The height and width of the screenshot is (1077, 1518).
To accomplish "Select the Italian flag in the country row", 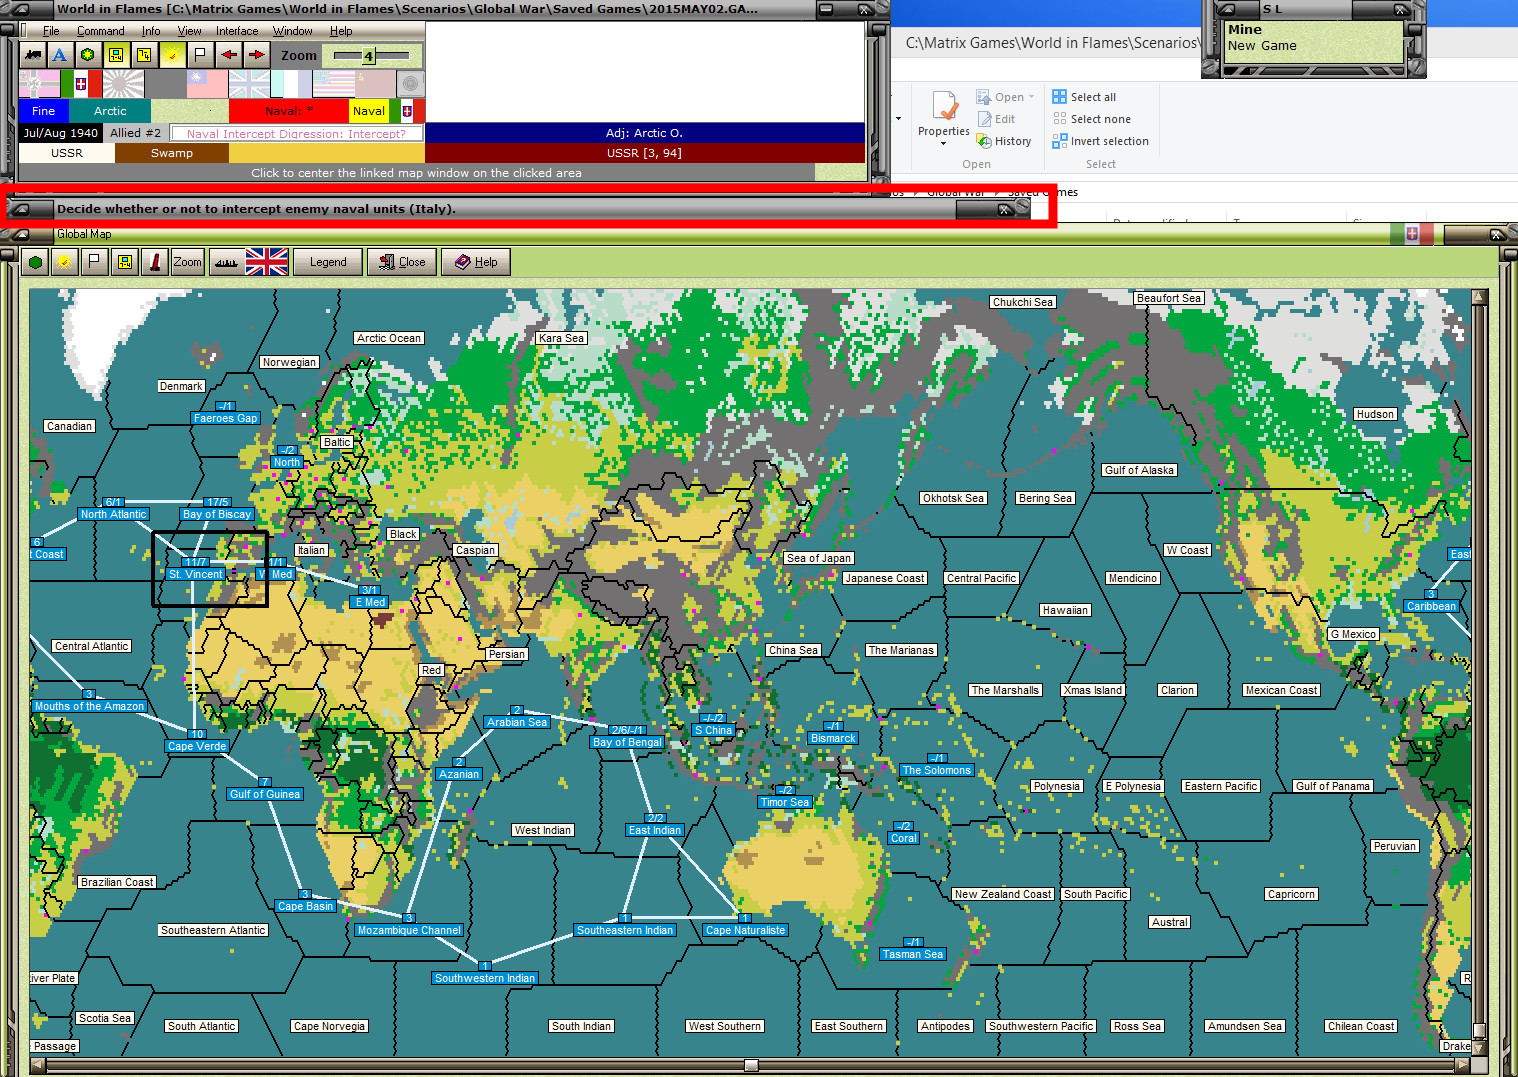I will (81, 84).
